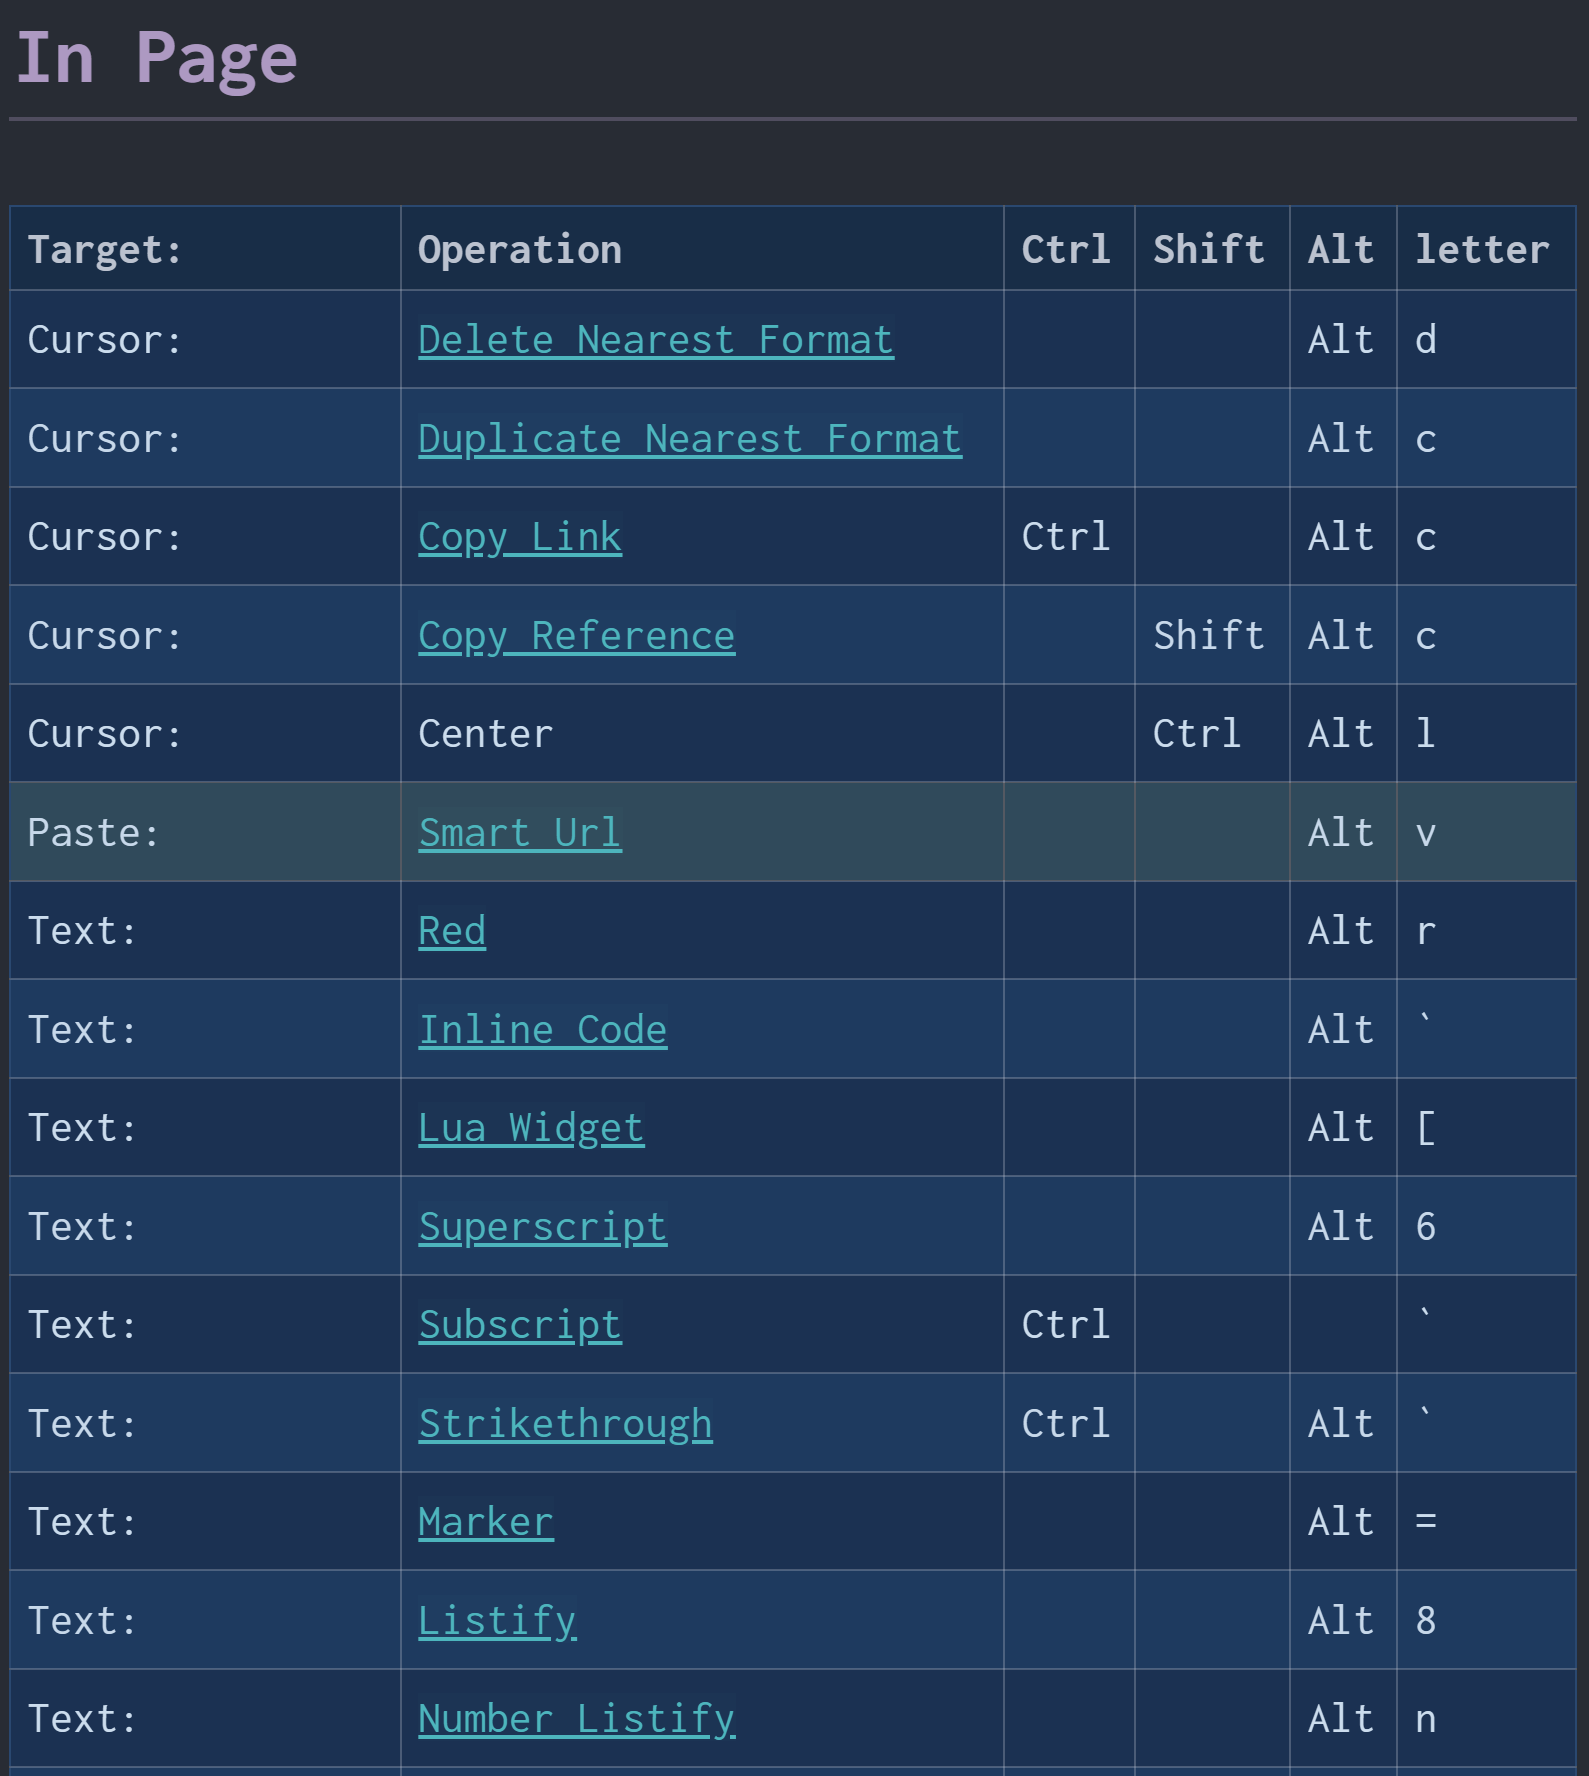Click the Lua Widget link
The image size is (1589, 1776).
(x=531, y=1128)
